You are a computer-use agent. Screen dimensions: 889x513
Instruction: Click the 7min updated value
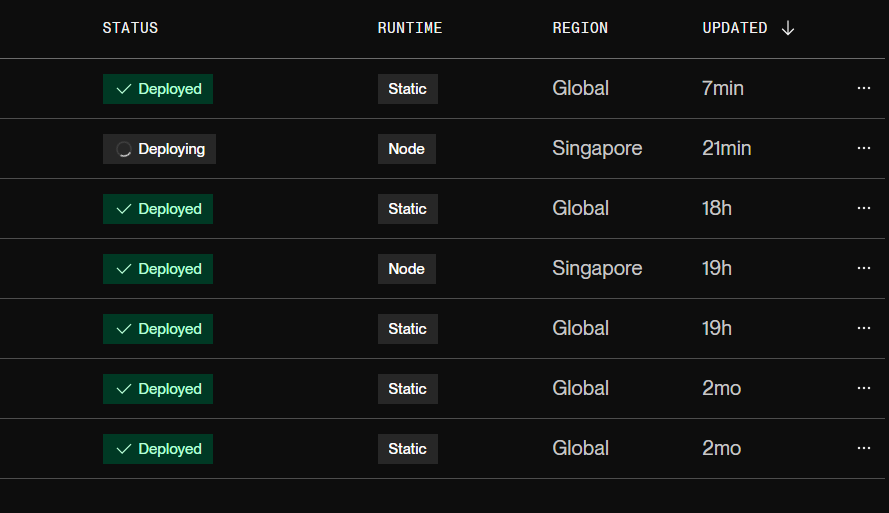pyautogui.click(x=723, y=88)
